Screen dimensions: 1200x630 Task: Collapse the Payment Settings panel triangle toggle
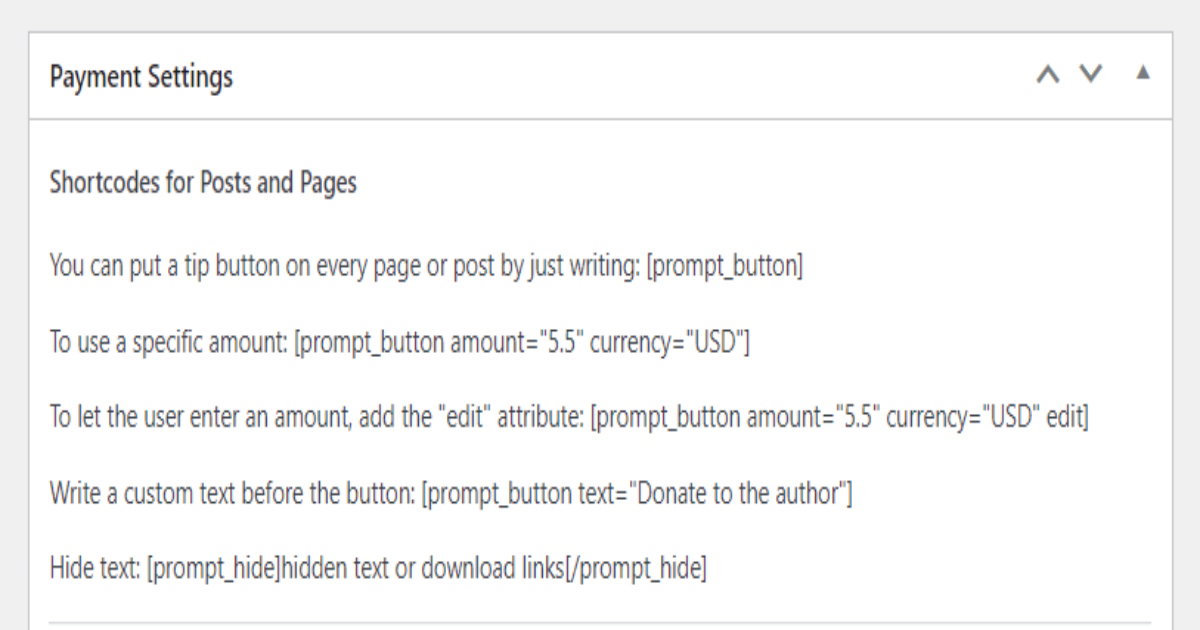[x=1143, y=73]
